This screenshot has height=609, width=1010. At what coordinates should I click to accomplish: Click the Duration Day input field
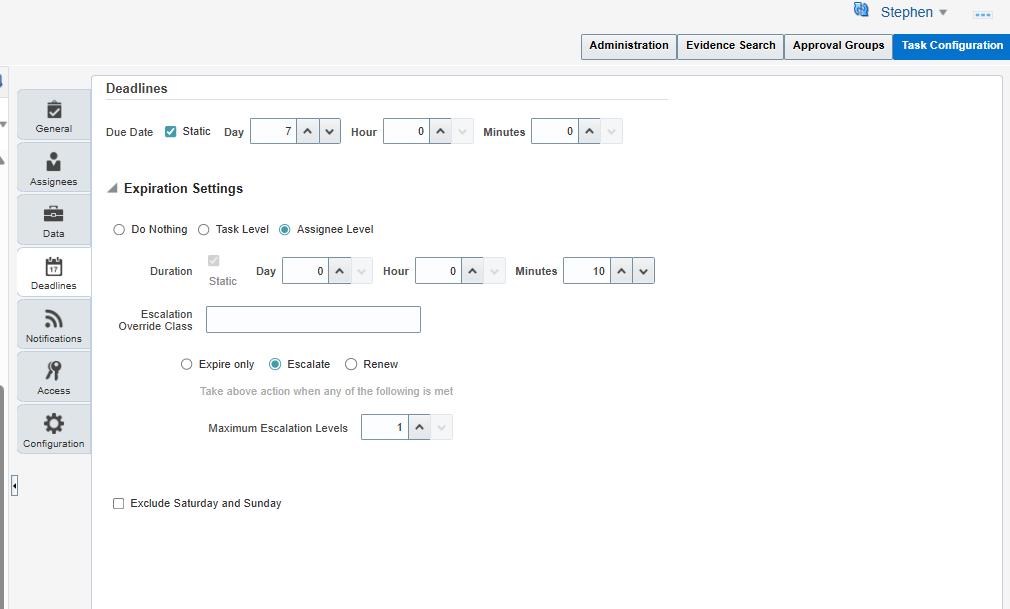coord(305,271)
